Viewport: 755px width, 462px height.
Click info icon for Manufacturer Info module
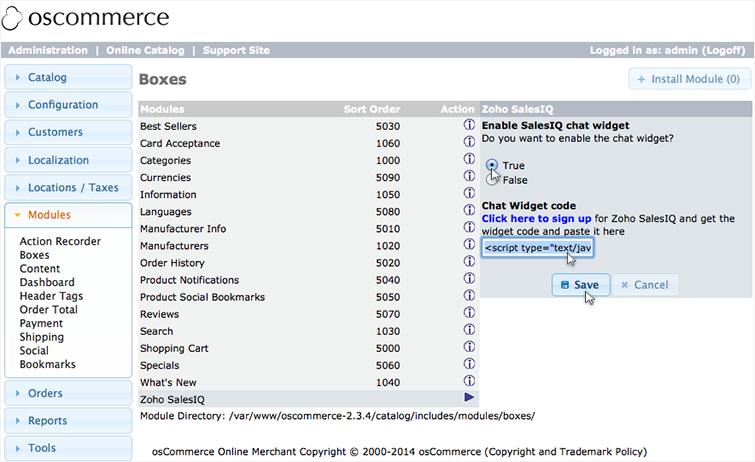pos(469,227)
